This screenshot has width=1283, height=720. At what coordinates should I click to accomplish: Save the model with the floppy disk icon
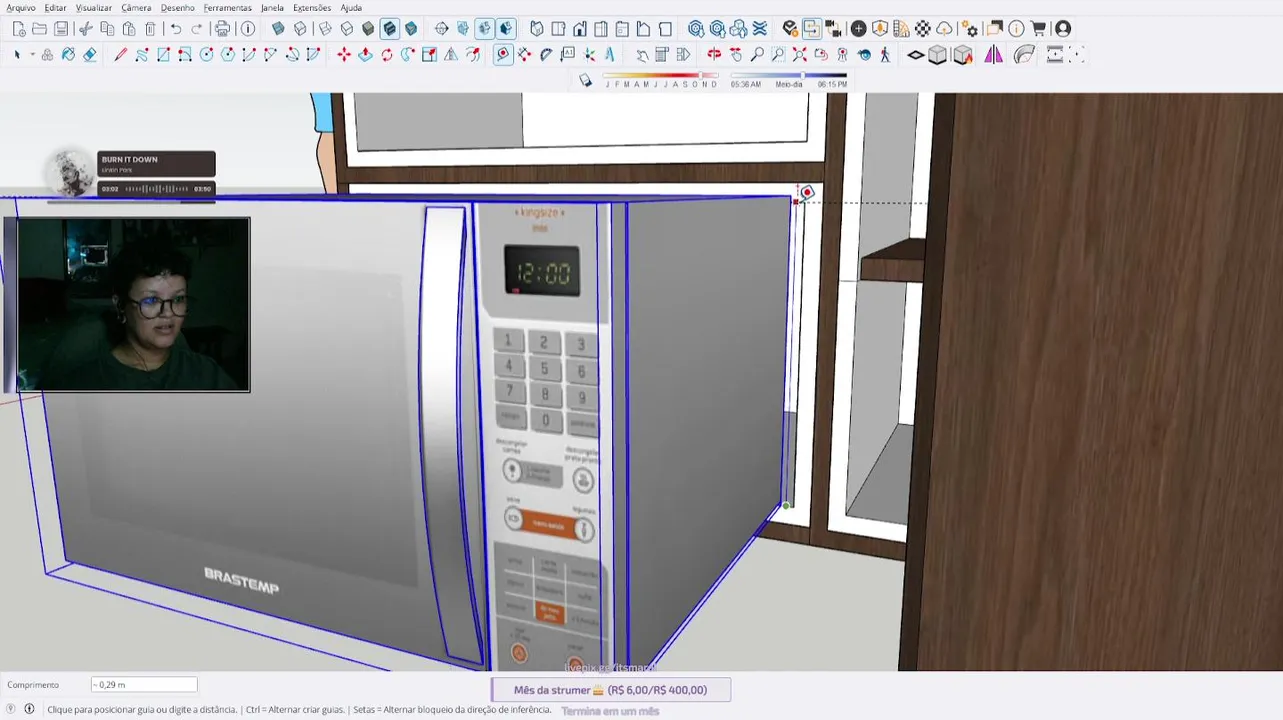61,29
